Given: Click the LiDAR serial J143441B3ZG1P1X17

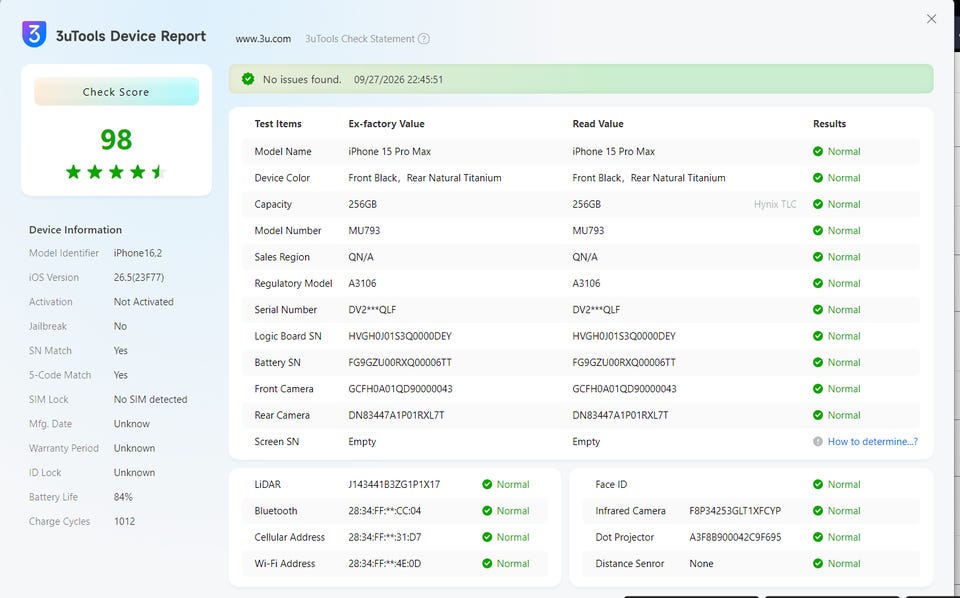Looking at the screenshot, I should (x=394, y=484).
